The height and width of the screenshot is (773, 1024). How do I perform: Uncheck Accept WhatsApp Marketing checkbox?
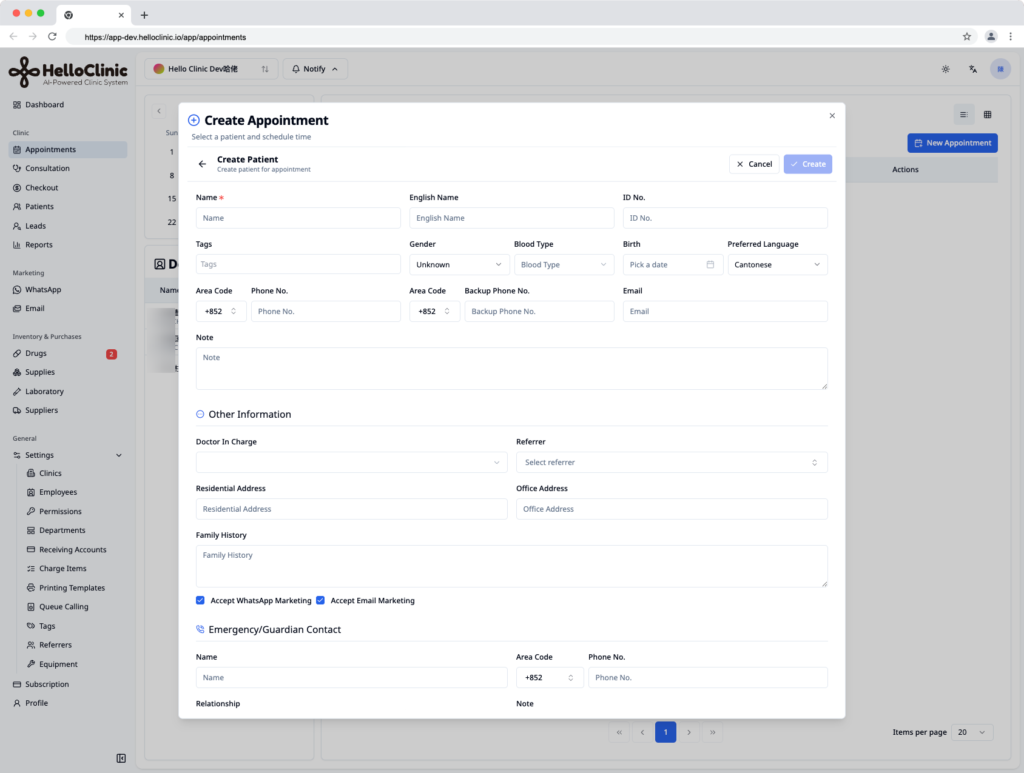200,600
